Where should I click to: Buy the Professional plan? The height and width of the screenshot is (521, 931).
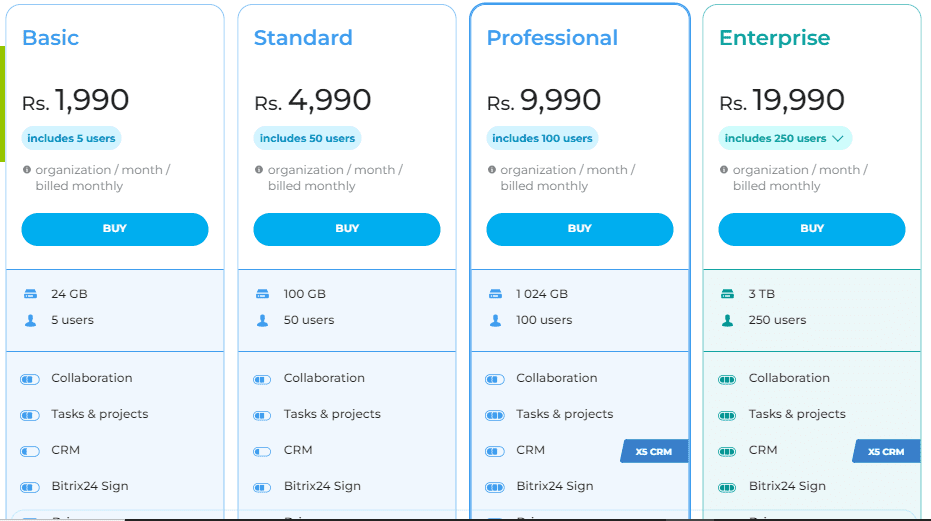(580, 229)
